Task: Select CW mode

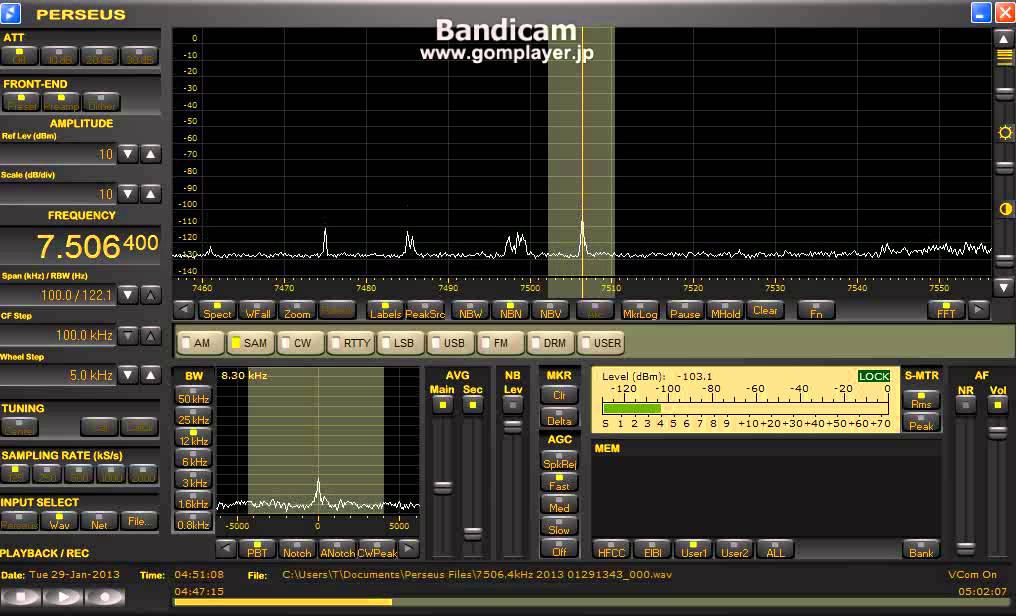Action: click(x=301, y=343)
